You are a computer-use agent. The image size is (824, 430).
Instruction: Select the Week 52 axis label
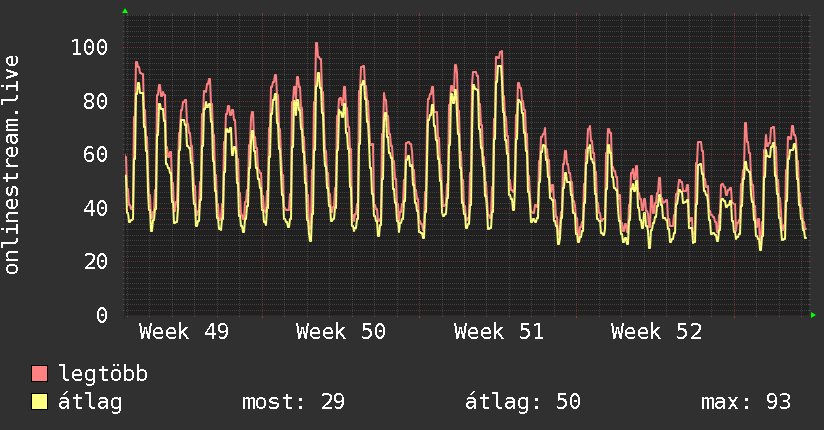(x=655, y=332)
